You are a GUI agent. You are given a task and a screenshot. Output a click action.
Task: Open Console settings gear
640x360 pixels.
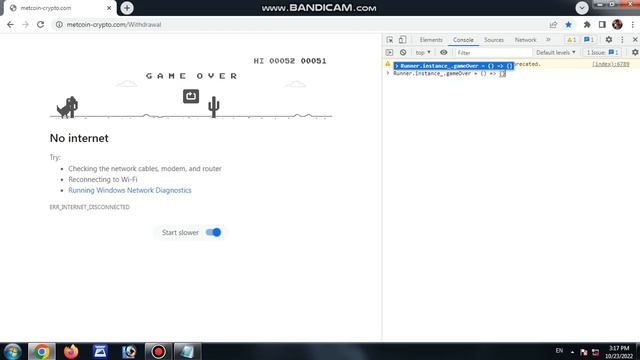(635, 52)
